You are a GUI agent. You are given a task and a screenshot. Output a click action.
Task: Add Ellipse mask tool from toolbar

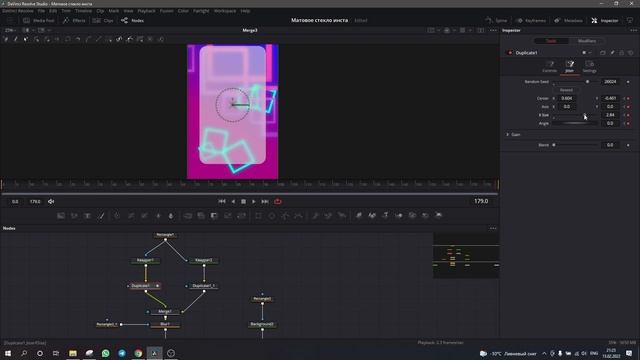(272, 216)
